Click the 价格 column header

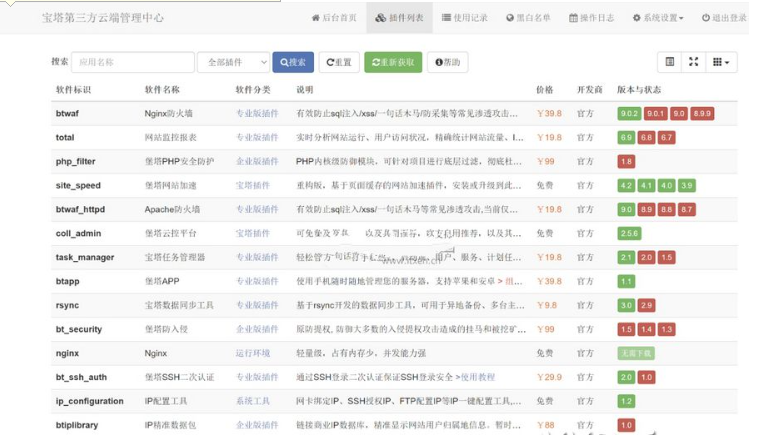click(x=545, y=90)
